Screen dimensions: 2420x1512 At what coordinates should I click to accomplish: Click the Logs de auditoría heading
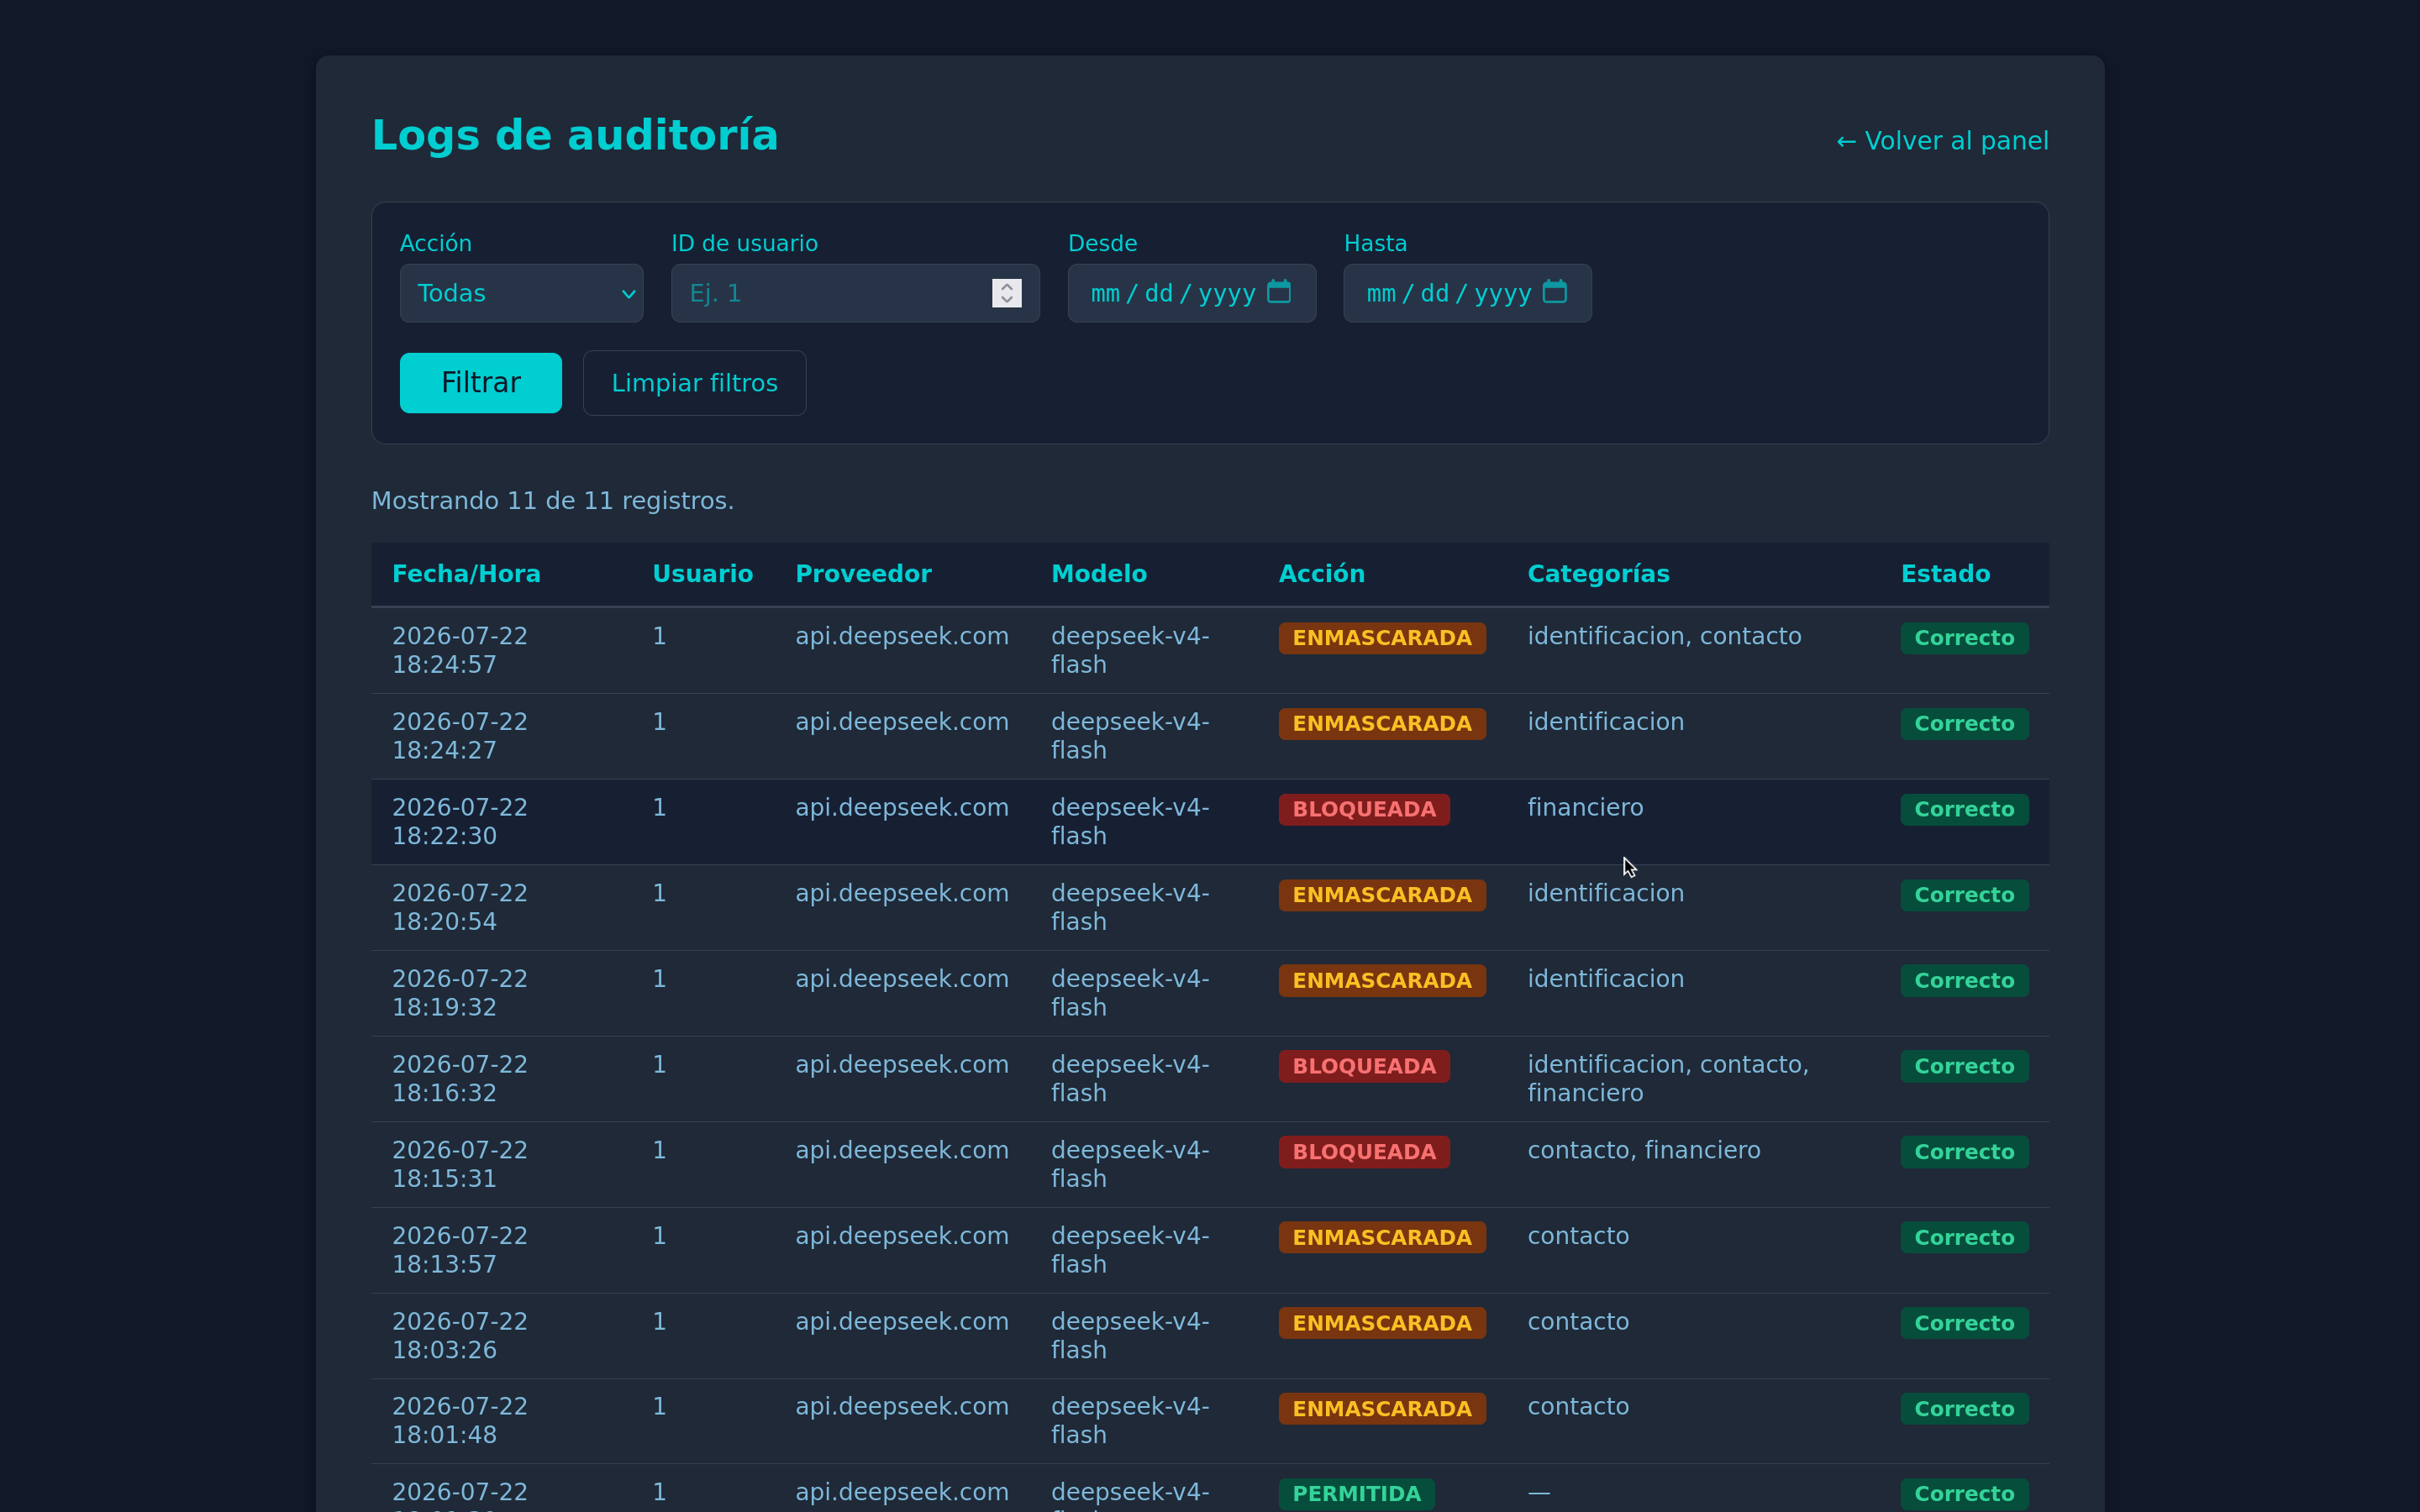[x=574, y=135]
